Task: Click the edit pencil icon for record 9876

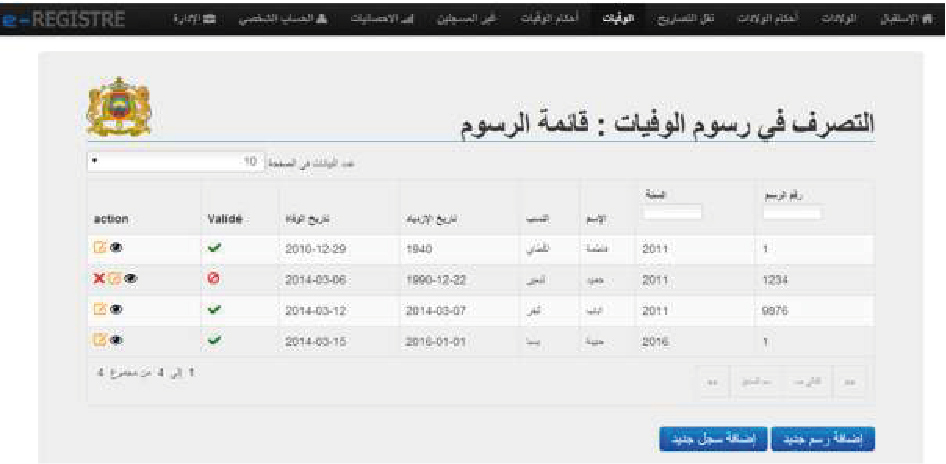Action: 99,309
